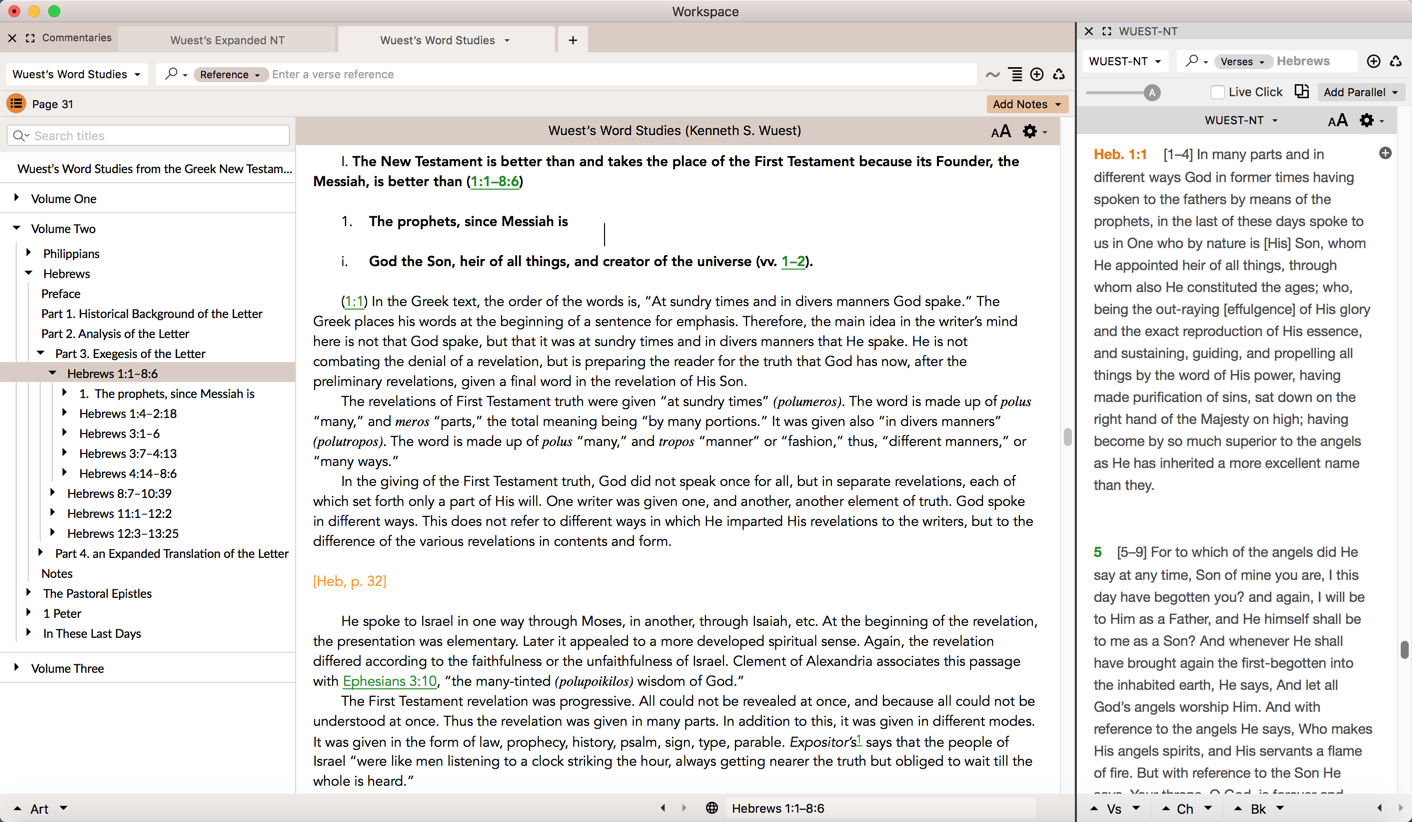This screenshot has width=1412, height=822.
Task: Collapse the Hebrews tree node
Action: (28, 273)
